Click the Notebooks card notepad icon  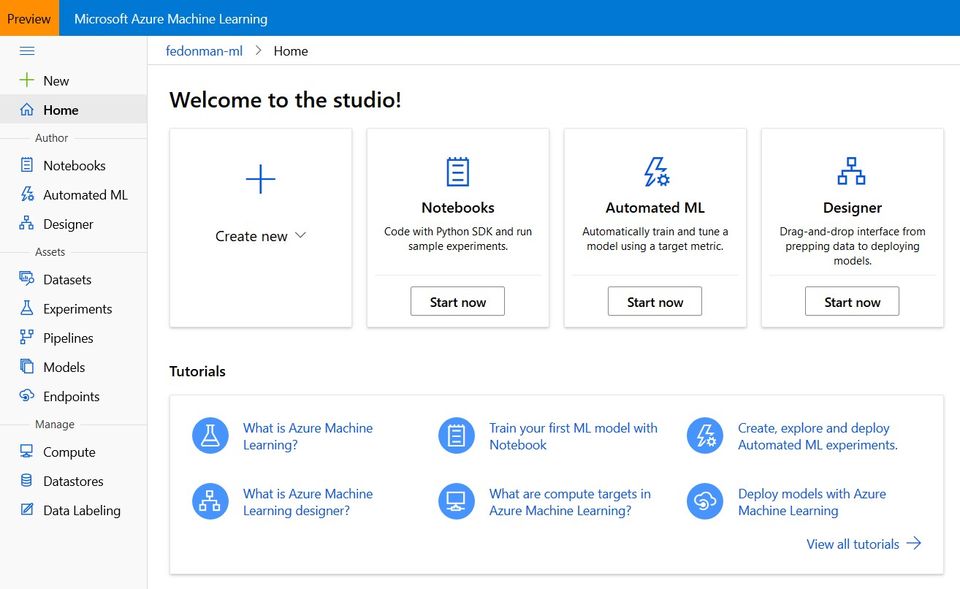pyautogui.click(x=458, y=171)
